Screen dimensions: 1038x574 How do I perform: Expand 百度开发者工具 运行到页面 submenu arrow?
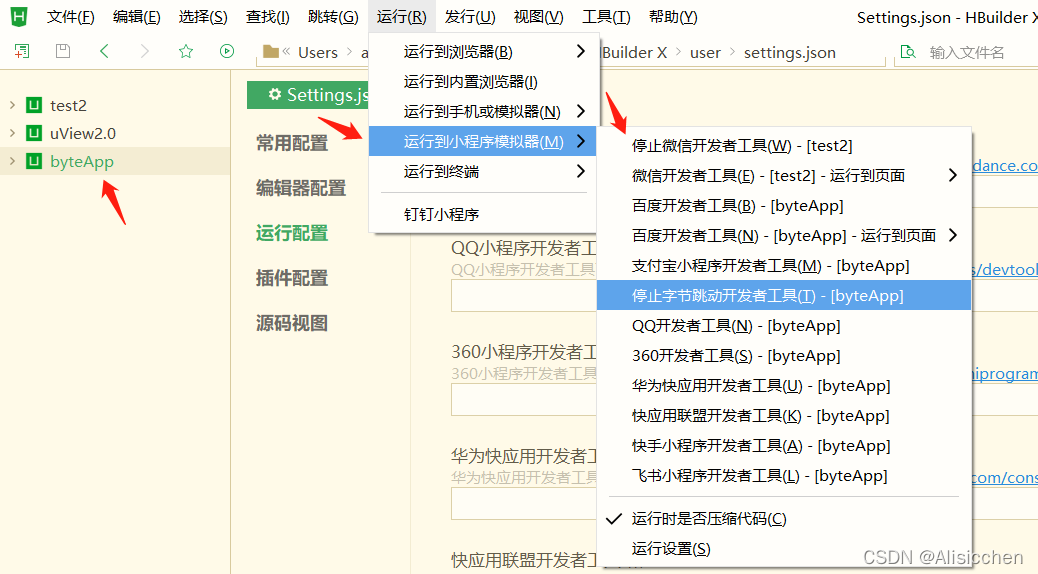click(x=953, y=235)
